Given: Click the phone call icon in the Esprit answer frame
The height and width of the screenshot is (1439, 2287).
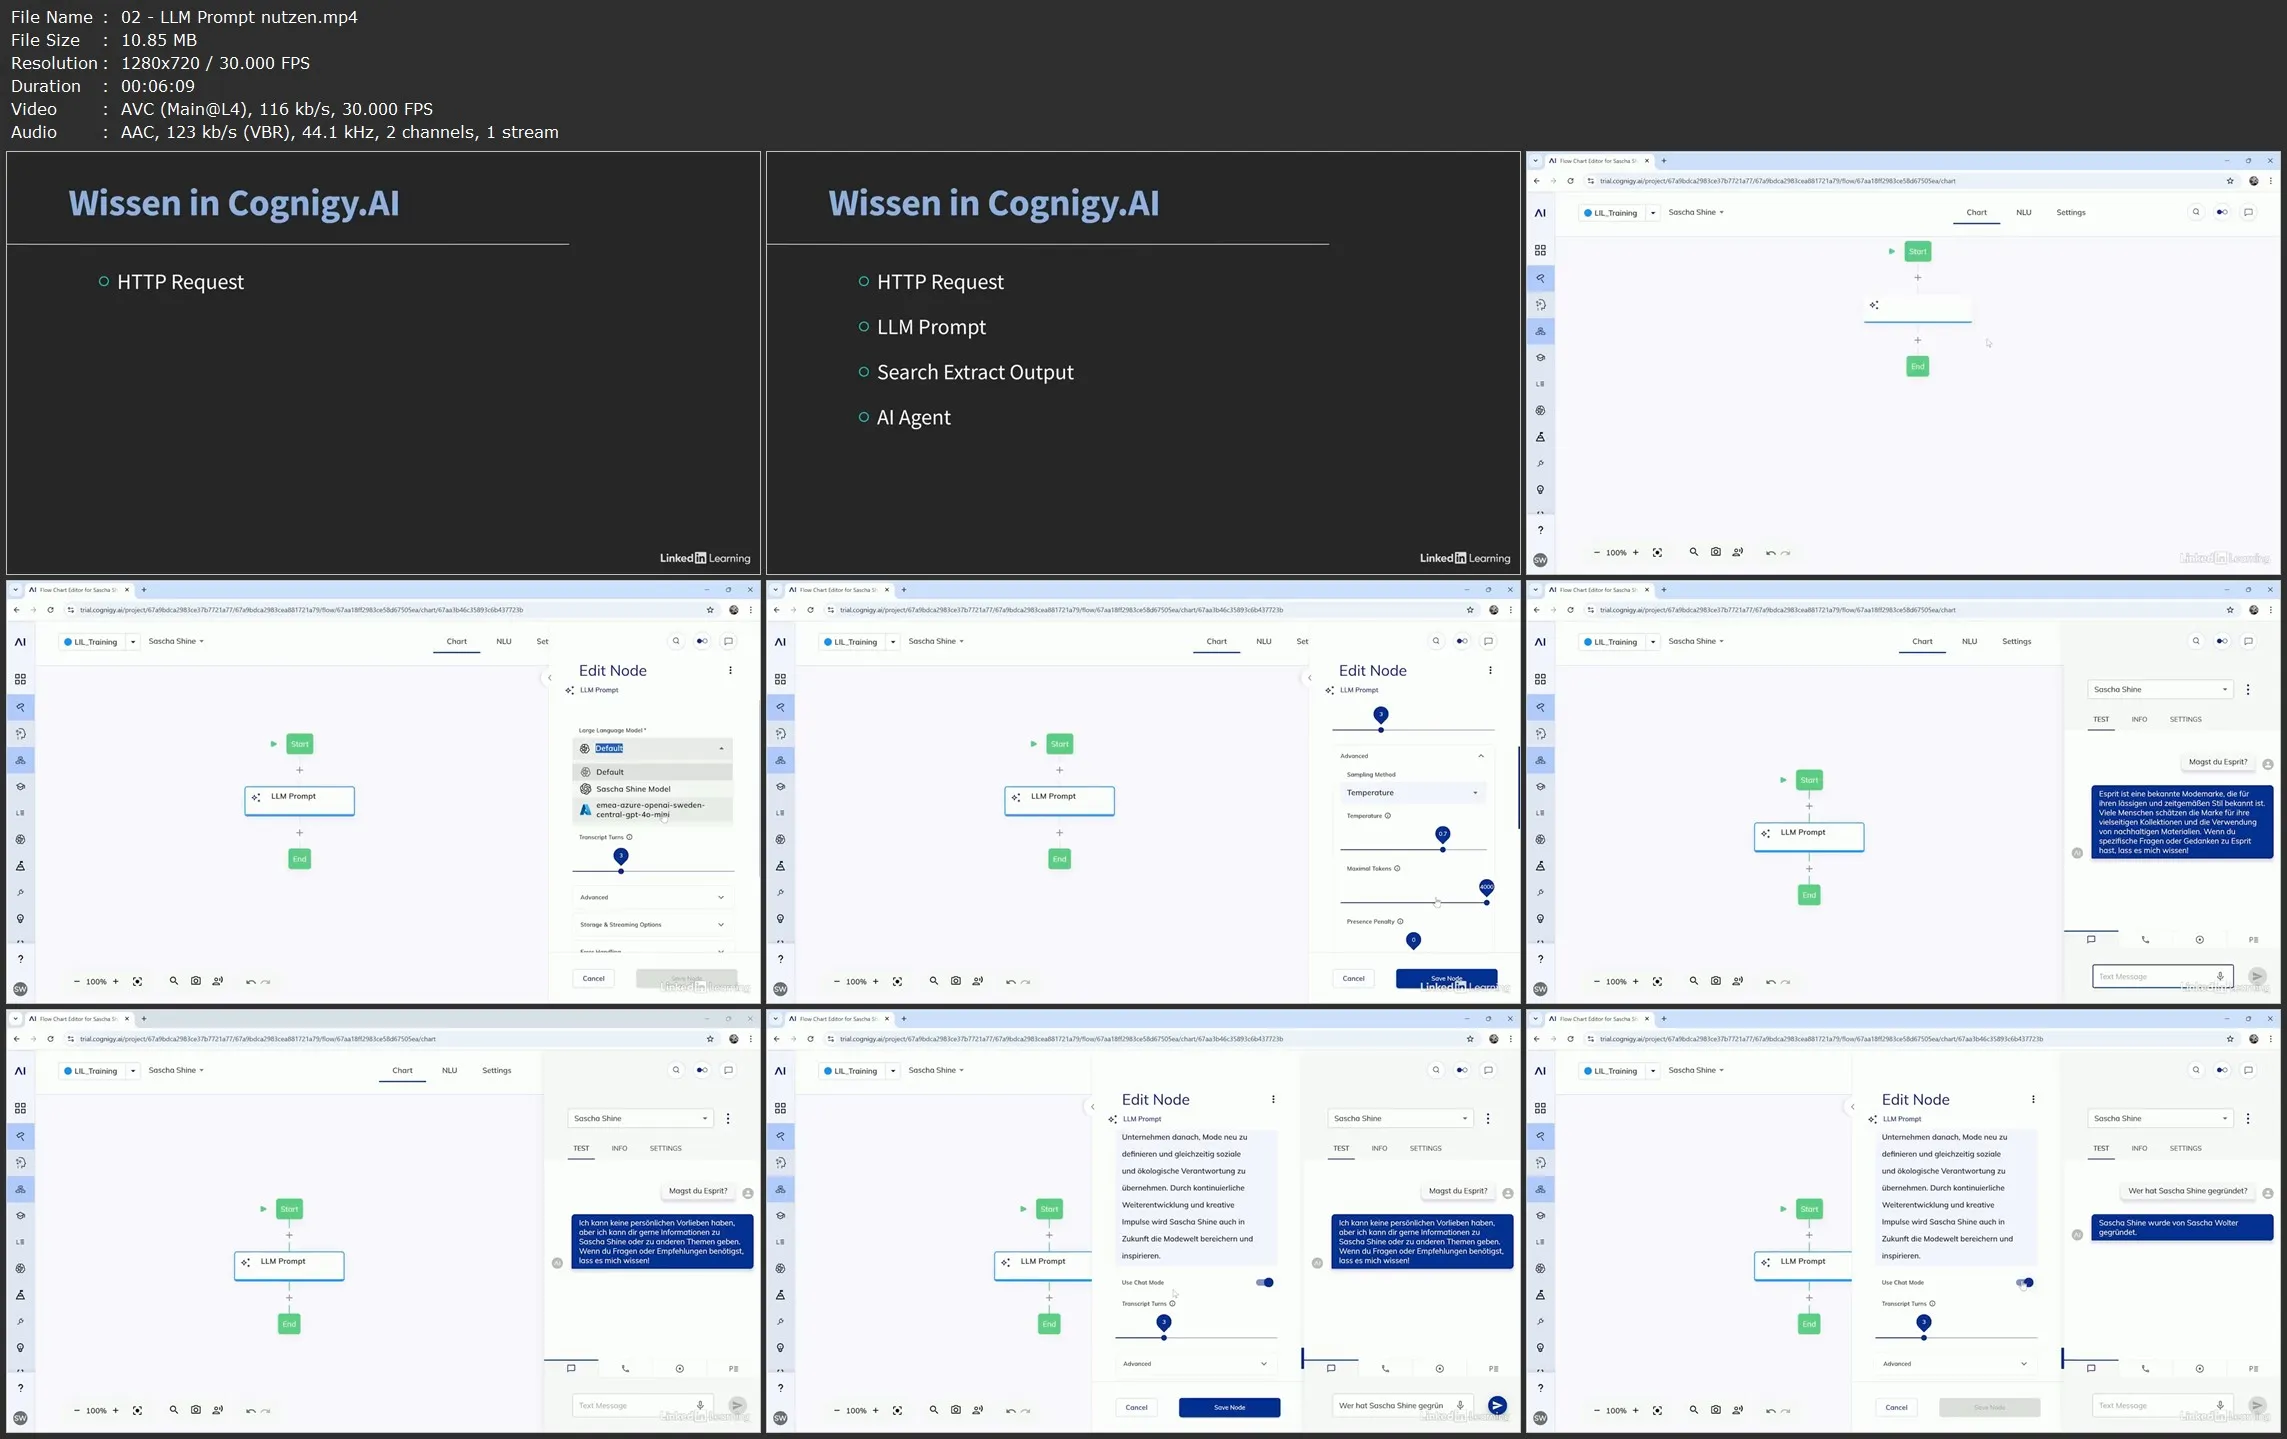Looking at the screenshot, I should tap(2145, 940).
